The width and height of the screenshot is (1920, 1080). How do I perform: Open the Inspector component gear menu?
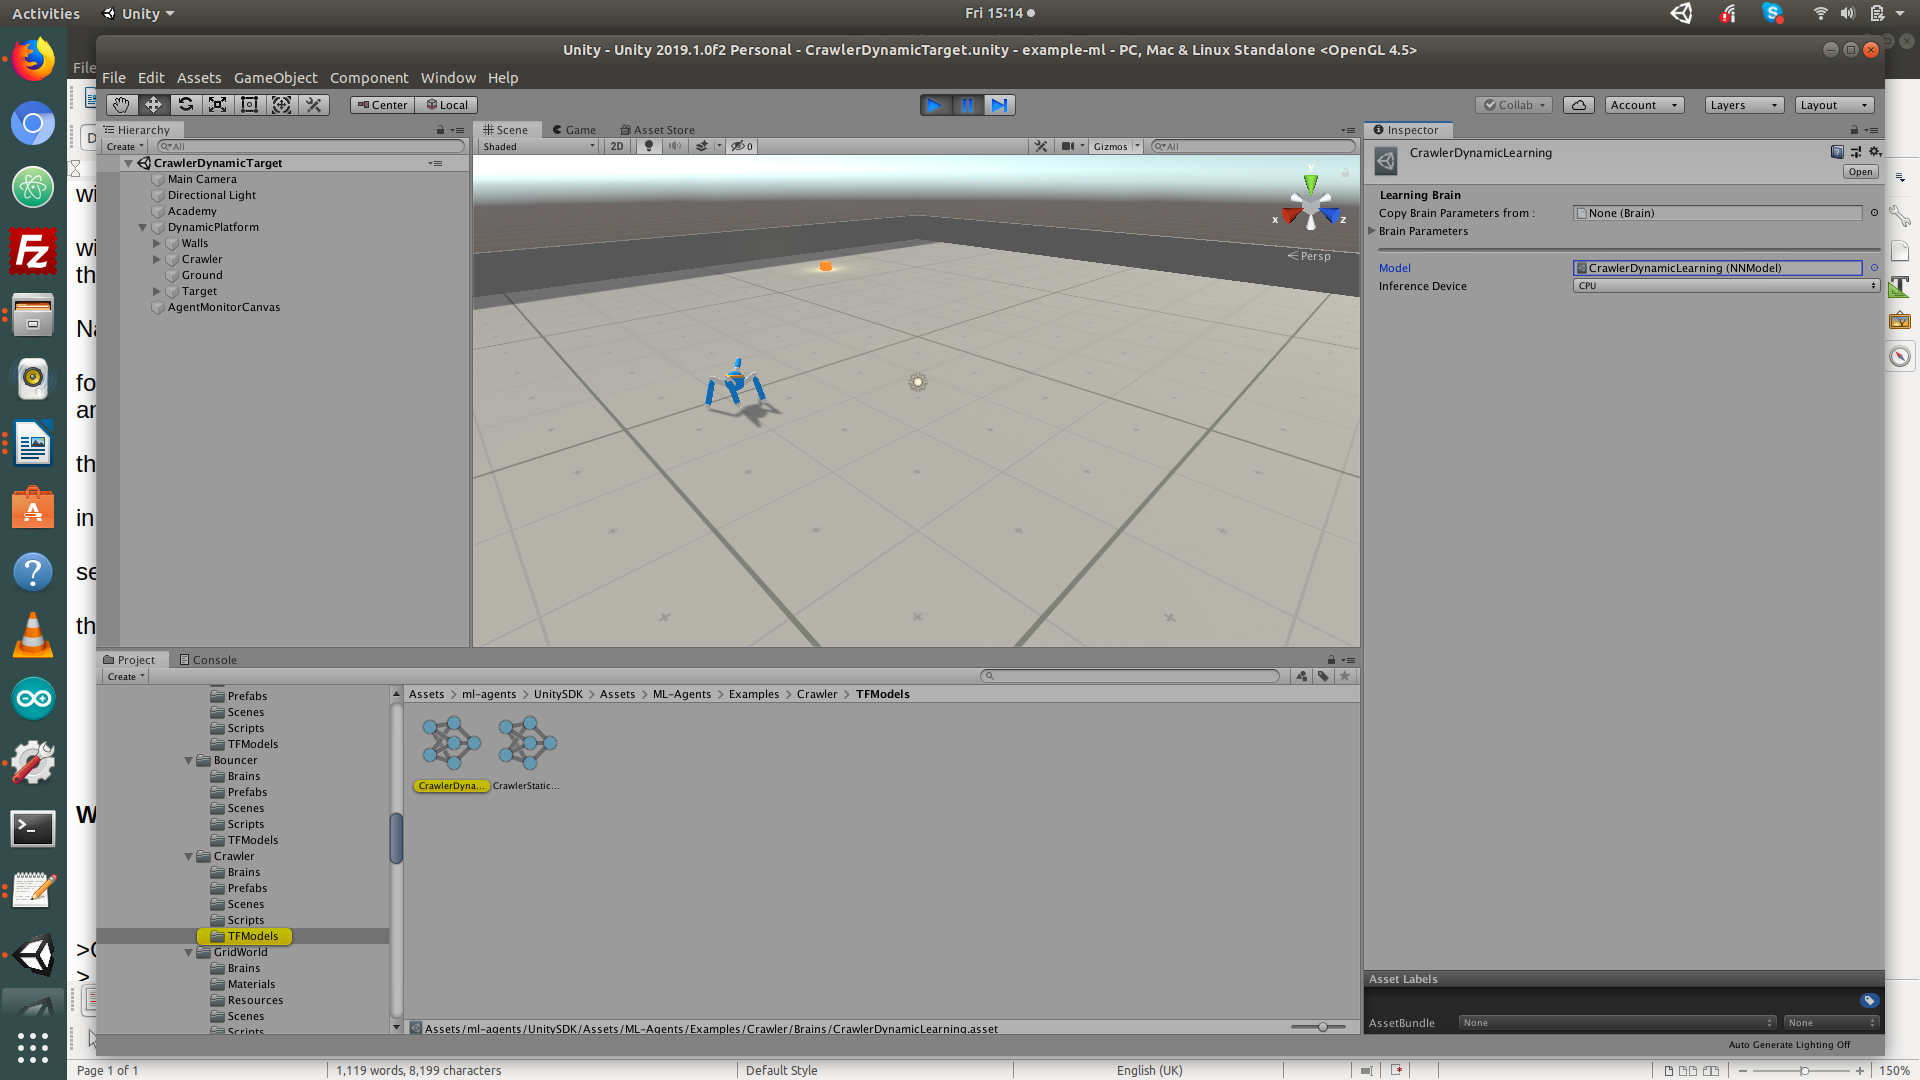click(x=1875, y=152)
